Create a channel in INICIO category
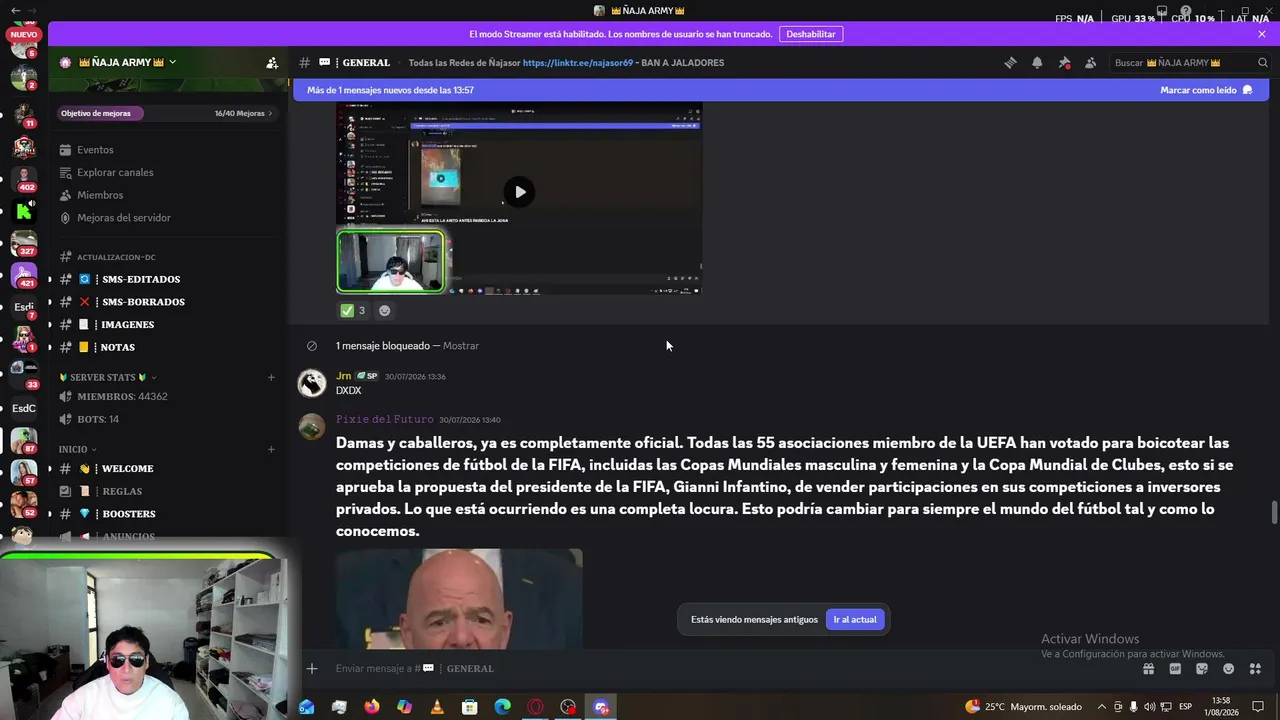1280x720 pixels. coord(271,449)
